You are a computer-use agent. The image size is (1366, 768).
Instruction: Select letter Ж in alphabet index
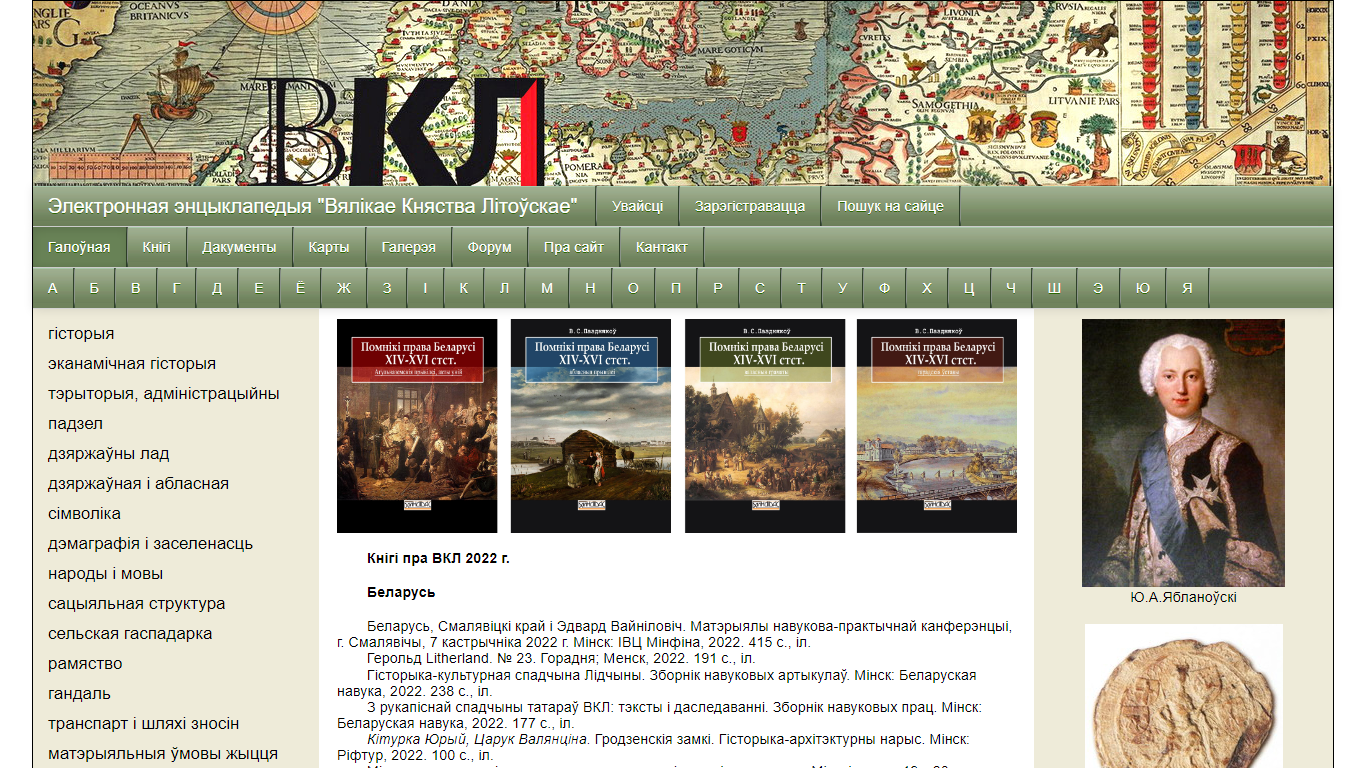pyautogui.click(x=344, y=288)
